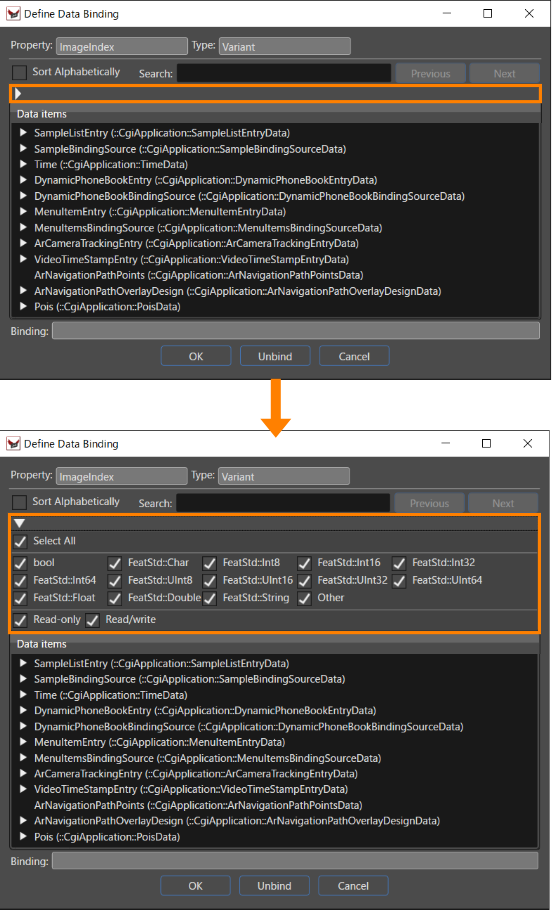
Task: Uncheck the bool type filter
Action: (x=20, y=563)
